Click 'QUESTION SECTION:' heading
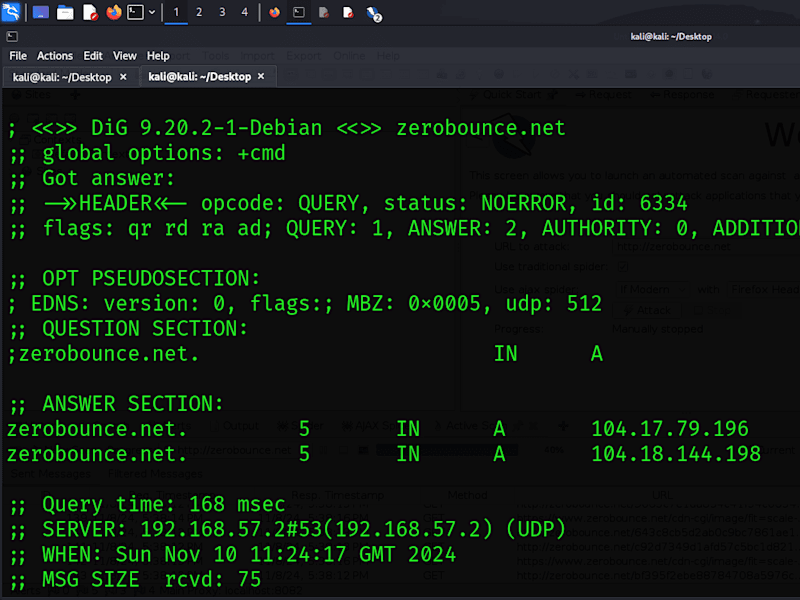Screen dimensions: 800x600 (x=145, y=329)
